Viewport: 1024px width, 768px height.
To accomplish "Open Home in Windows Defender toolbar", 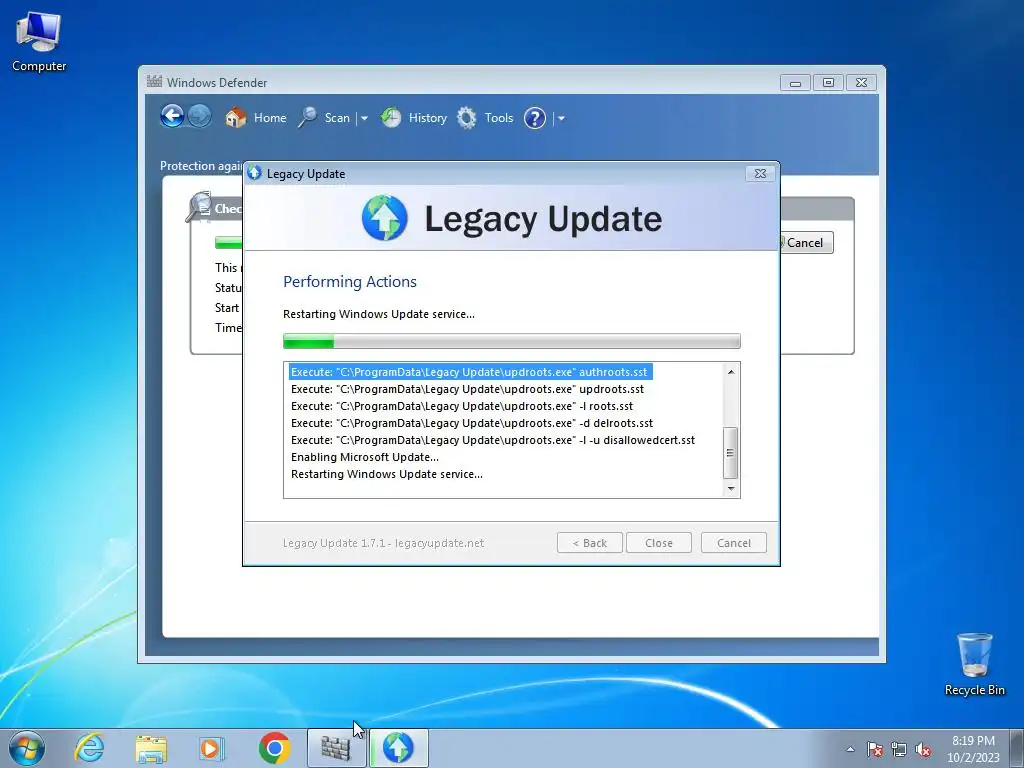I will pyautogui.click(x=256, y=118).
